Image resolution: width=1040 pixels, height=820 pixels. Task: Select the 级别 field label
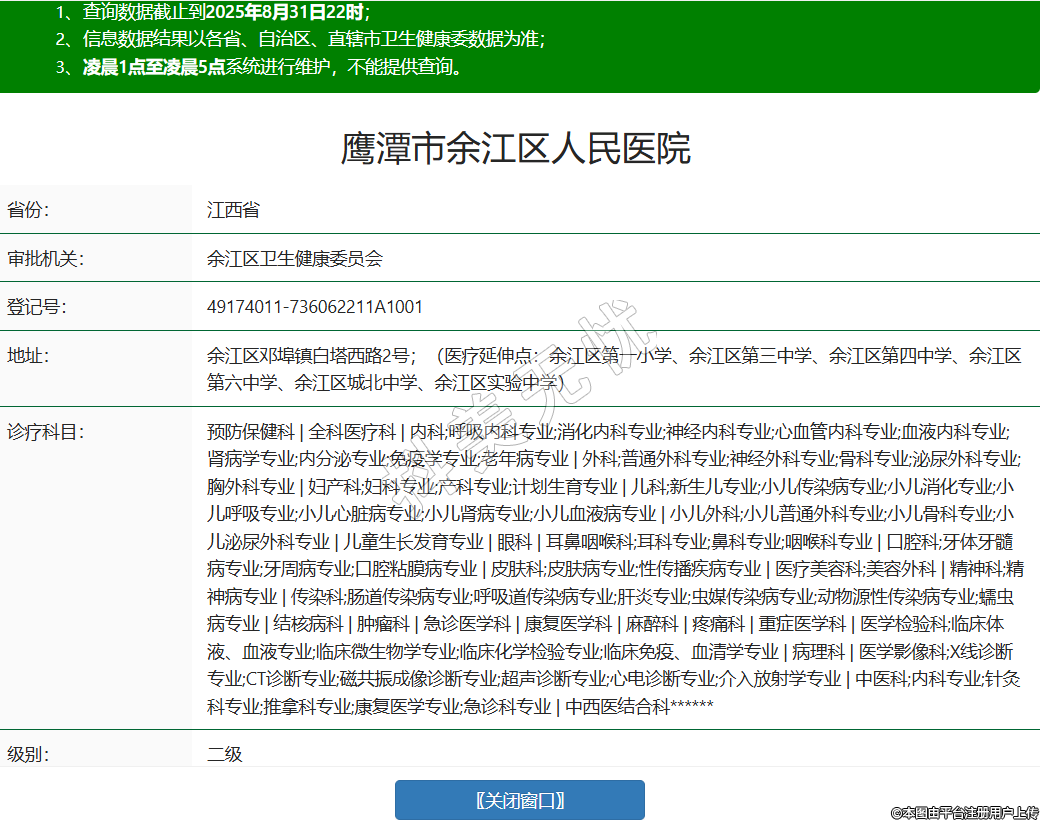click(28, 754)
